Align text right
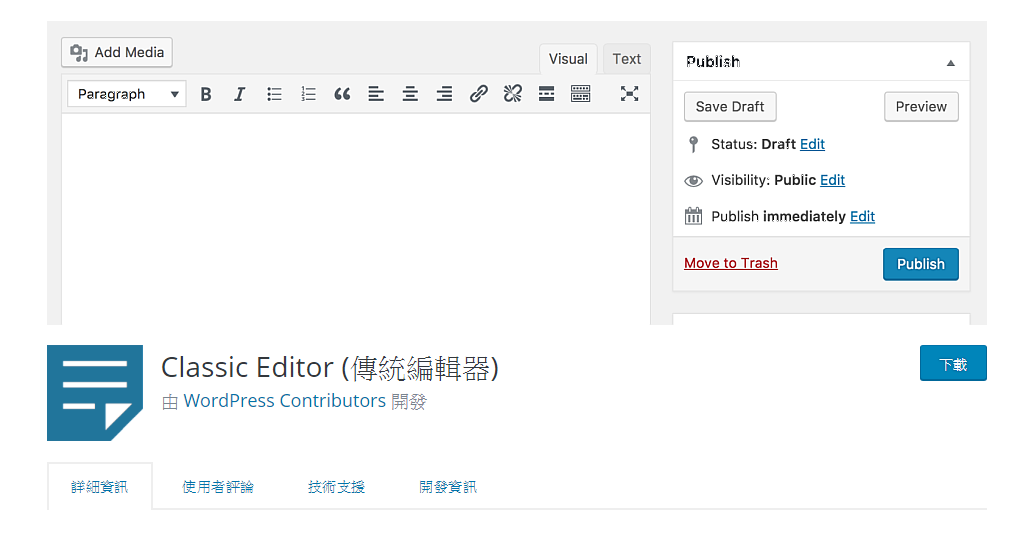Screen dimensions: 1015x540 point(444,95)
